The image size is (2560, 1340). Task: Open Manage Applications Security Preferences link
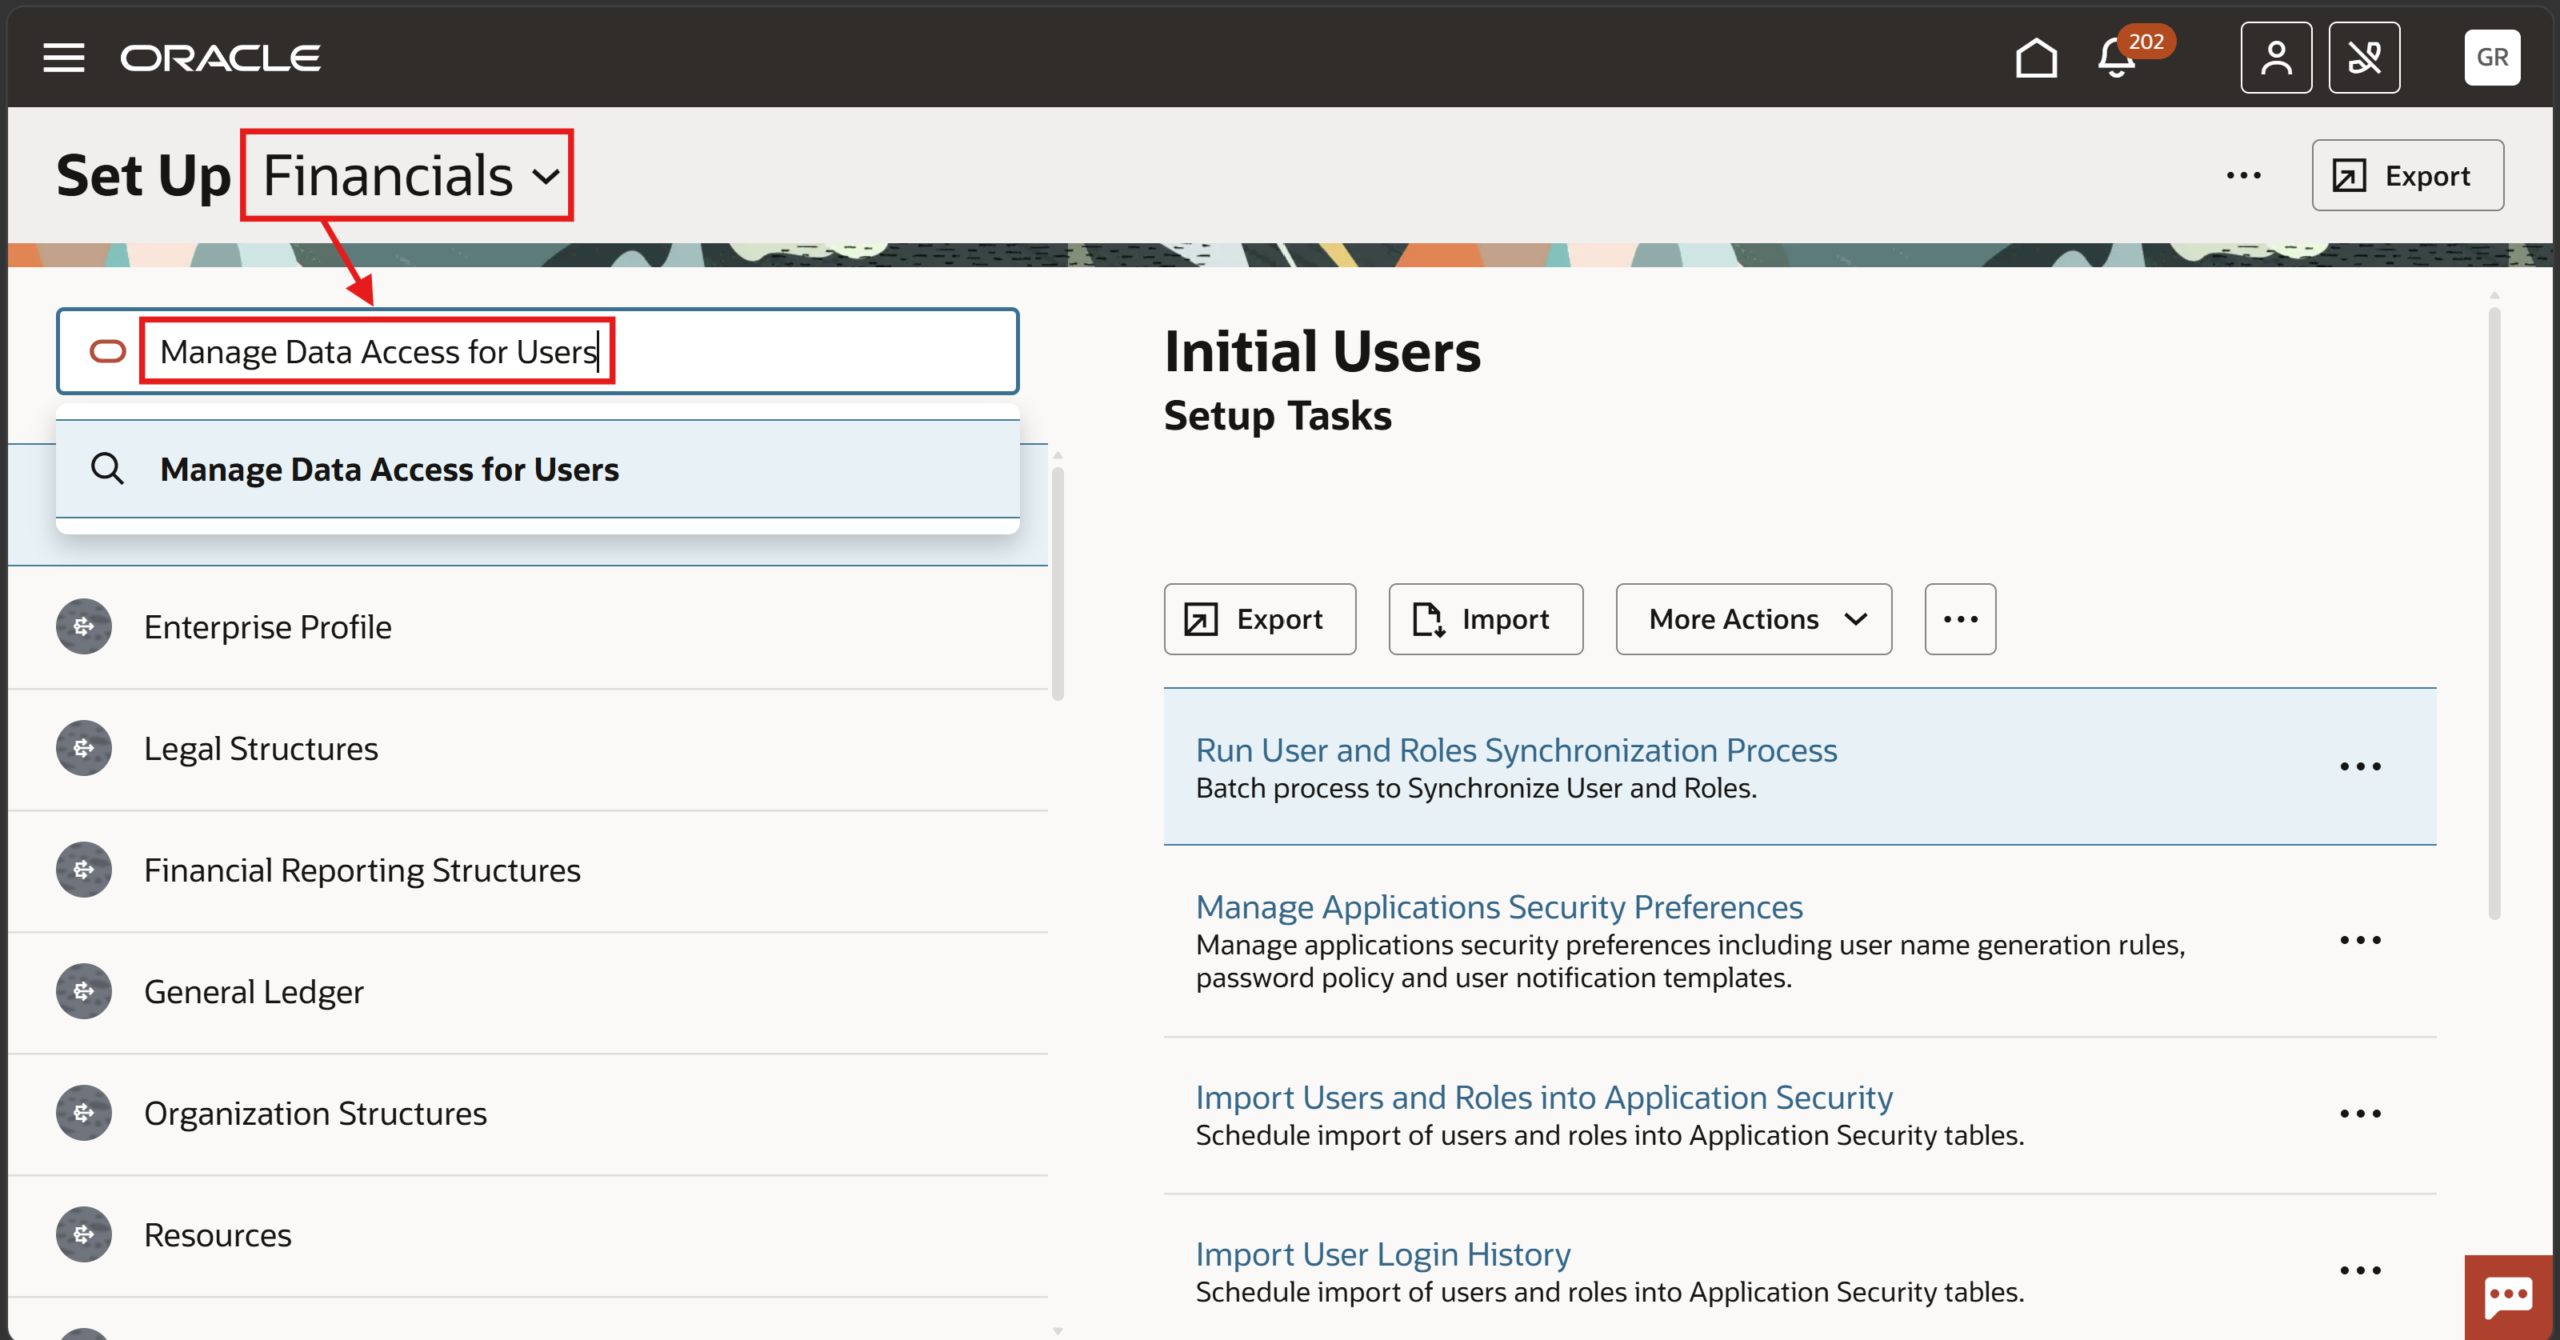pos(1499,907)
